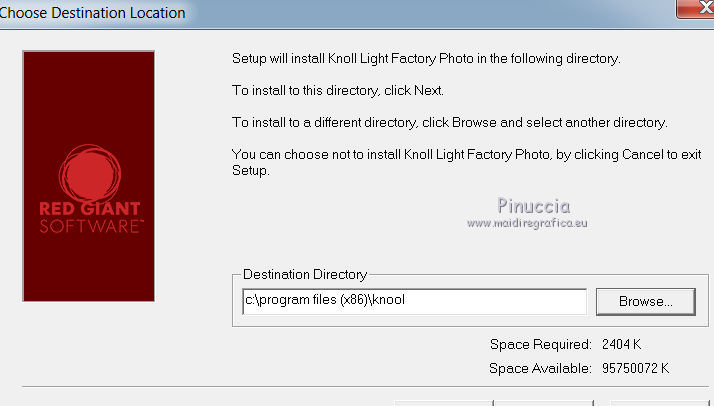Click the "Setup will install Knoll Light Factory" line
The image size is (714, 406).
[x=426, y=58]
